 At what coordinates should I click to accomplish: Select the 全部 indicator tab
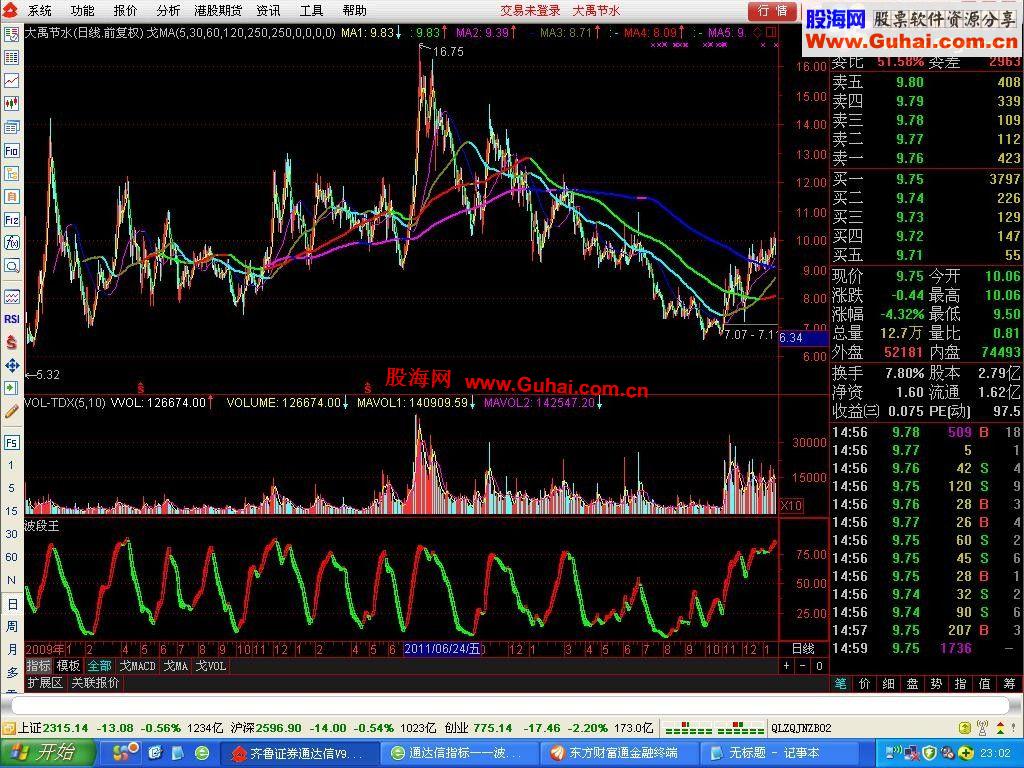[99, 665]
